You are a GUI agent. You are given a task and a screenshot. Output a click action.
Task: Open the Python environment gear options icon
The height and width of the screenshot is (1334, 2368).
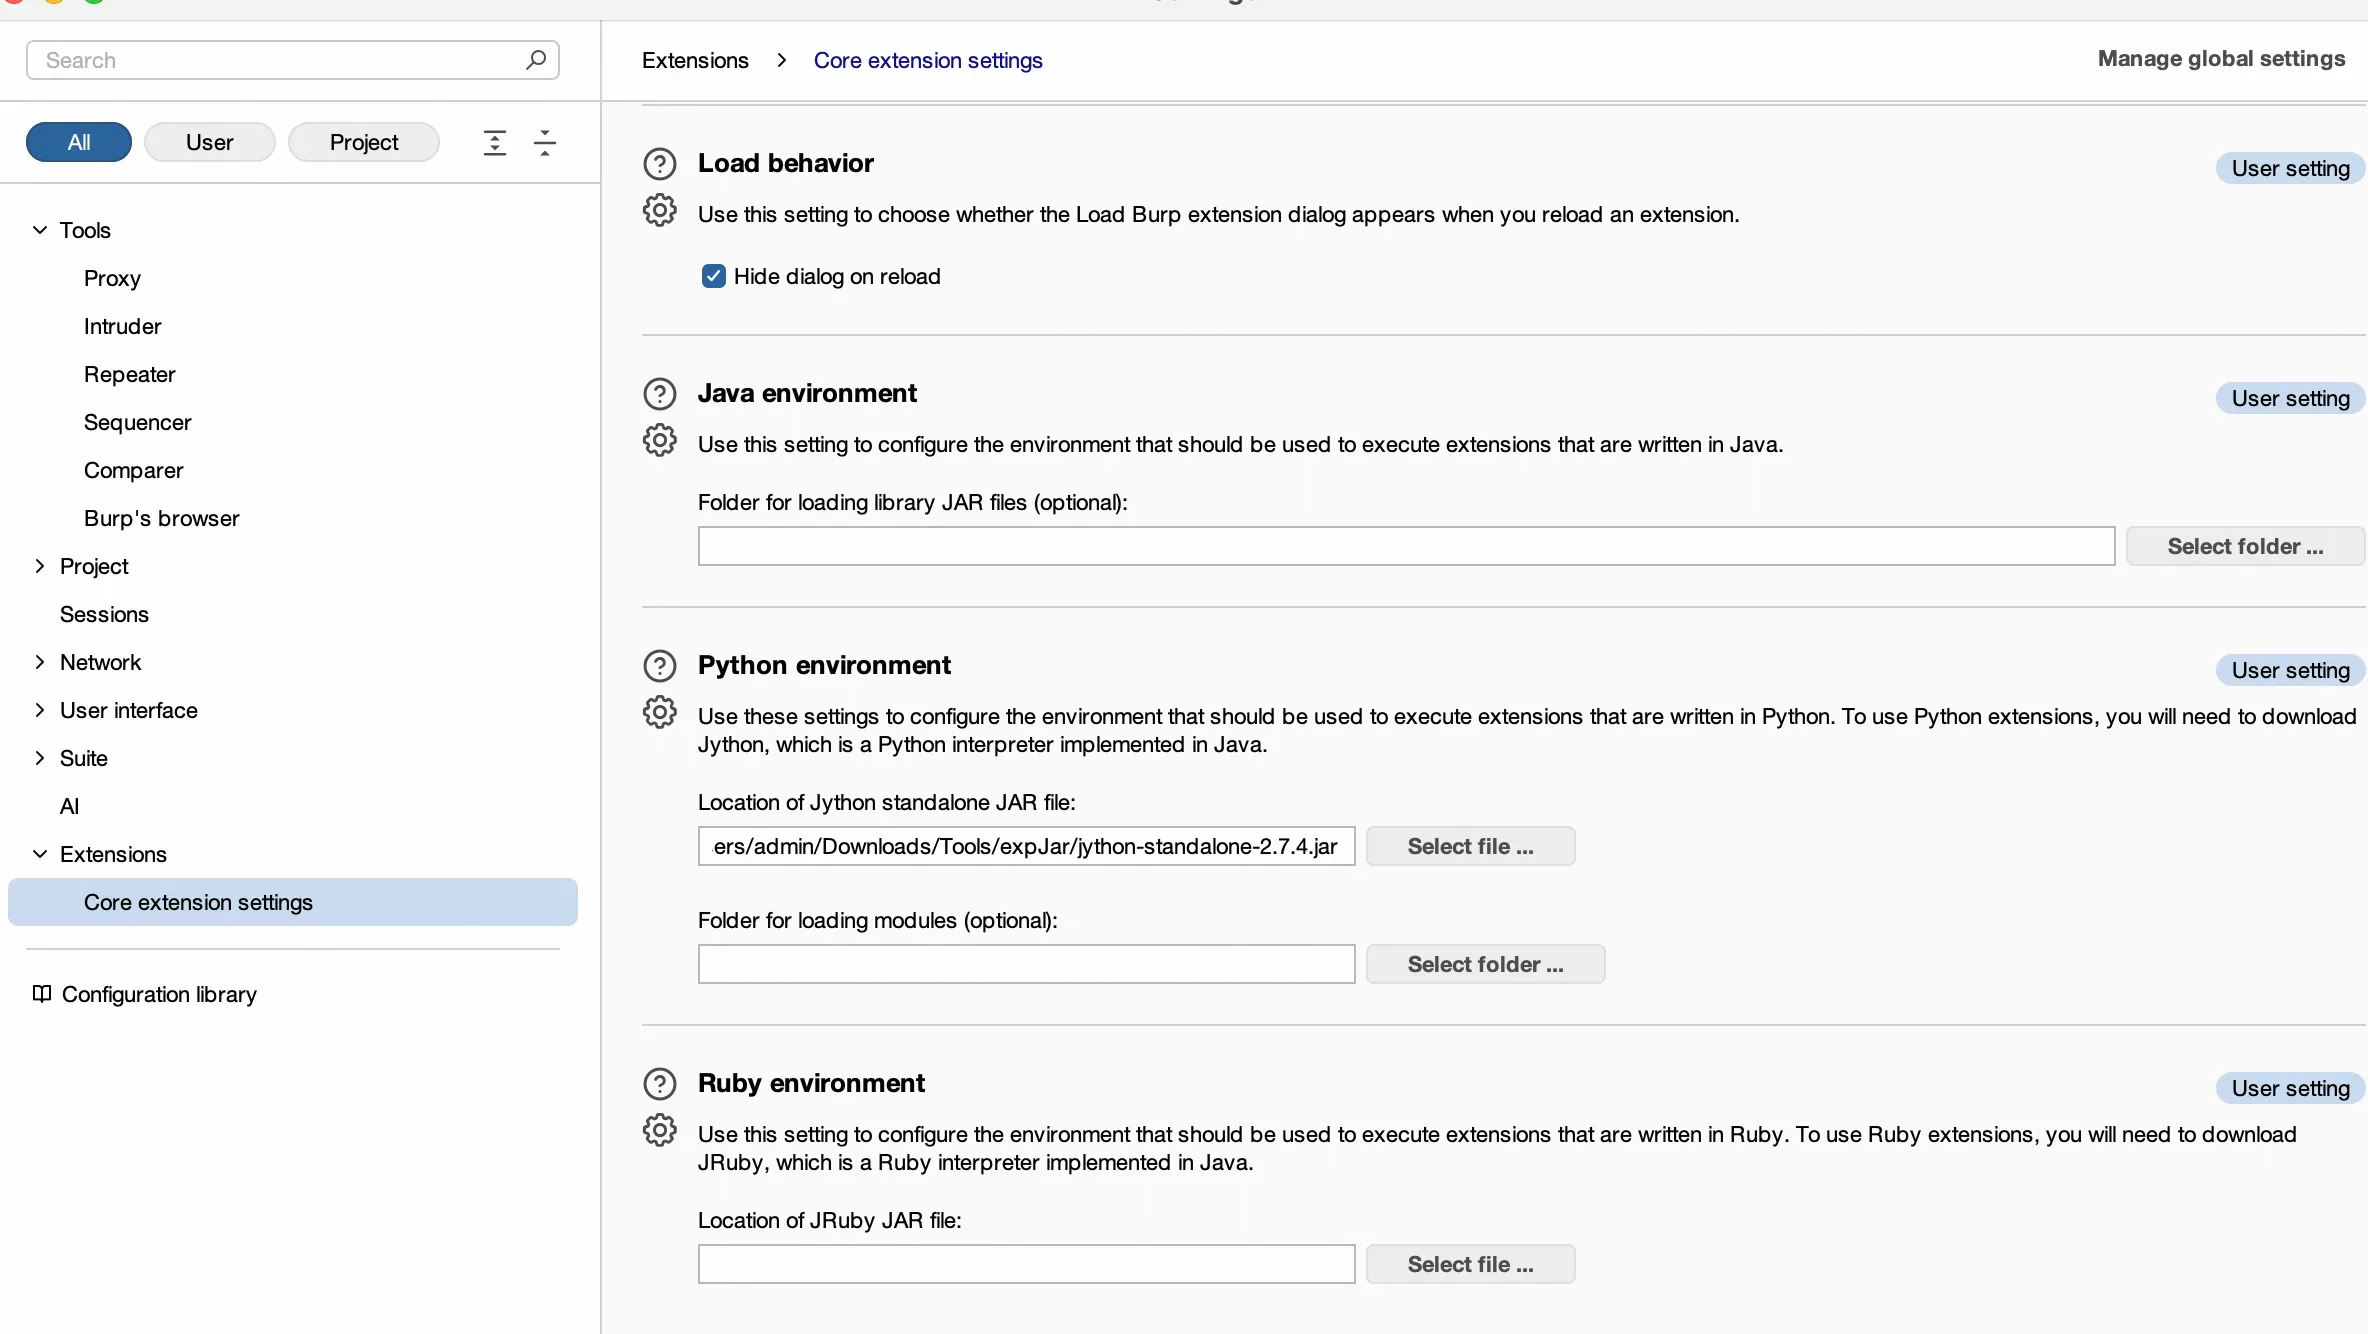click(659, 713)
